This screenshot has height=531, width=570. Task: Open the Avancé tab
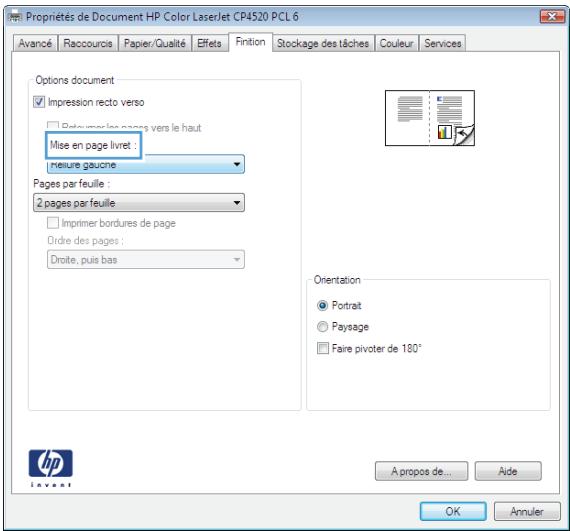point(35,43)
